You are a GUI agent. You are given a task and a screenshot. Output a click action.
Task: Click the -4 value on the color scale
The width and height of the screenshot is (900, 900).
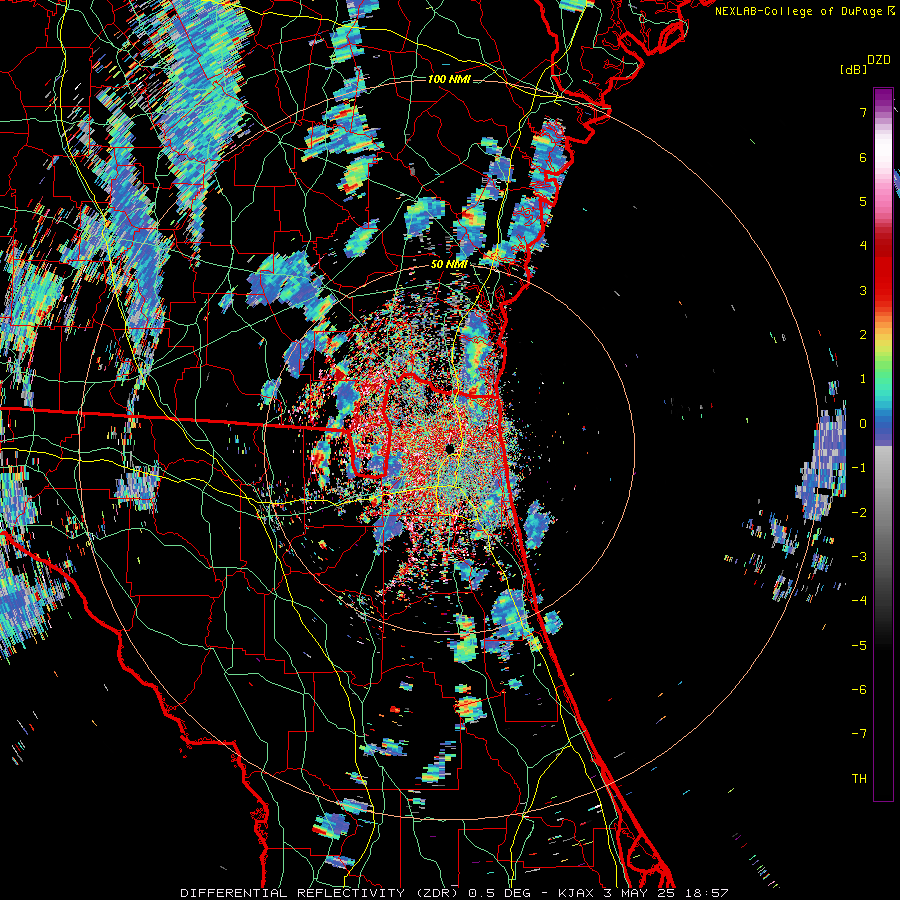859,601
